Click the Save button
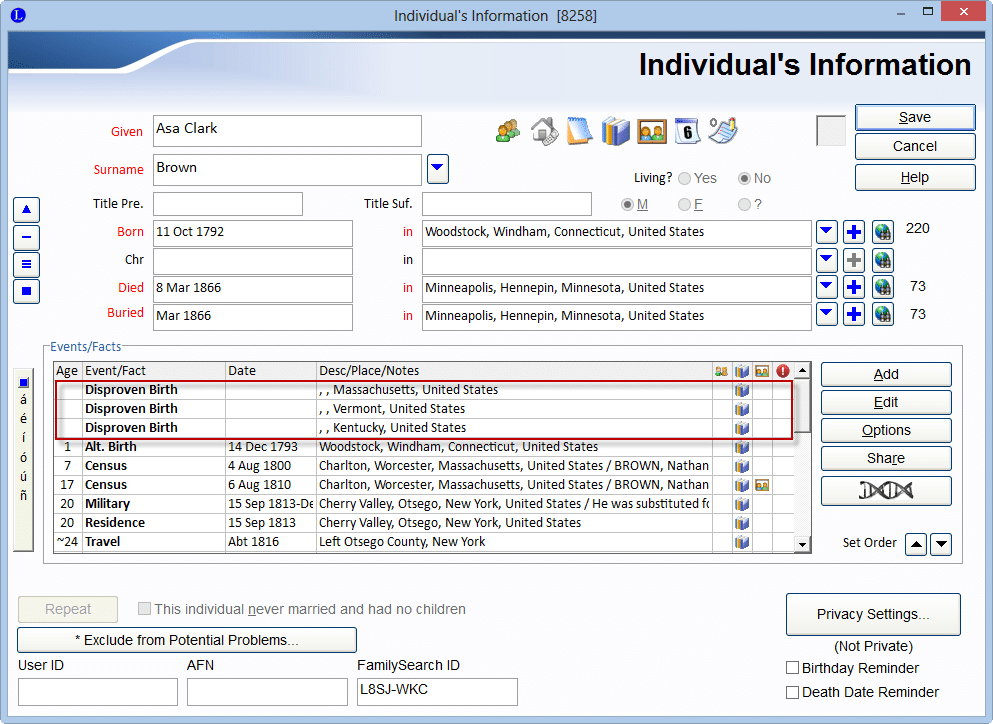 point(915,117)
